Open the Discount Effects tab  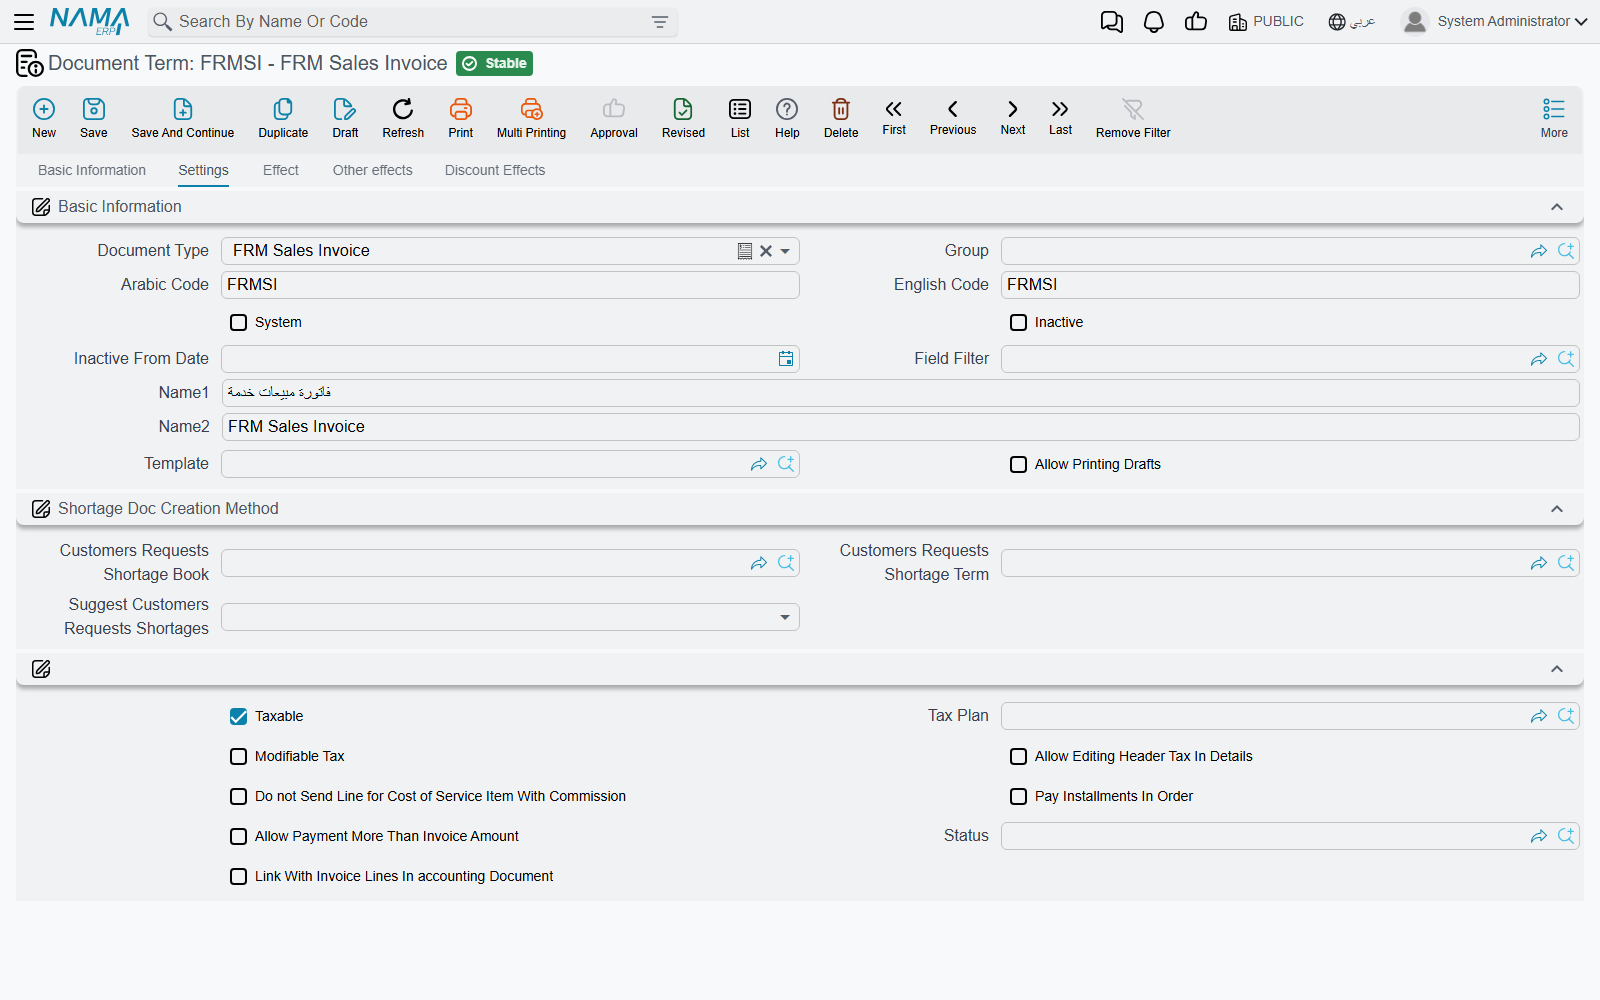pos(495,170)
